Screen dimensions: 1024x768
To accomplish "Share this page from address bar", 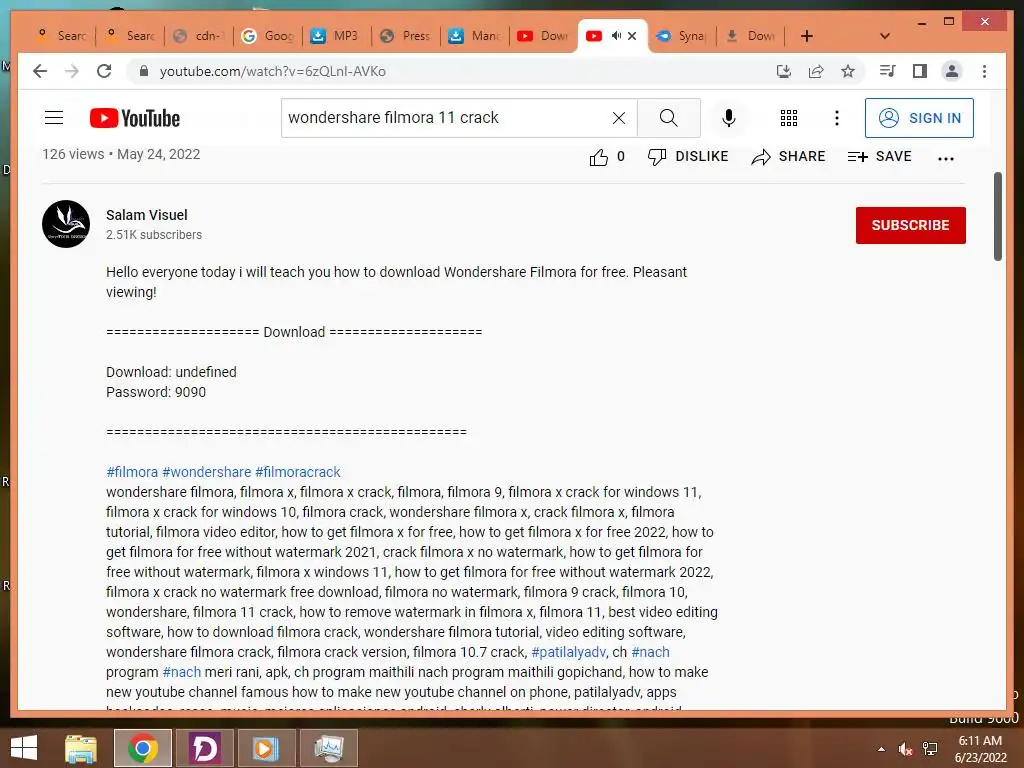I will point(816,71).
